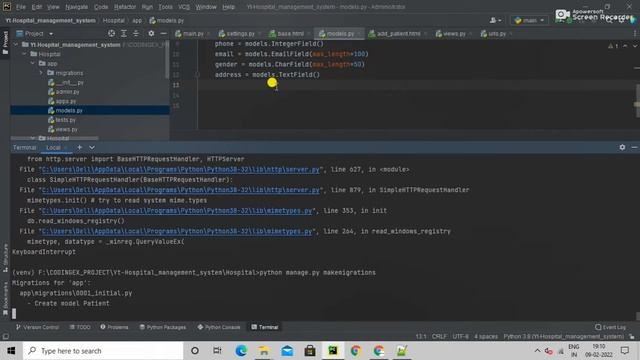The height and width of the screenshot is (360, 640).
Task: Open the main run configuration dropdown
Action: [x=529, y=20]
